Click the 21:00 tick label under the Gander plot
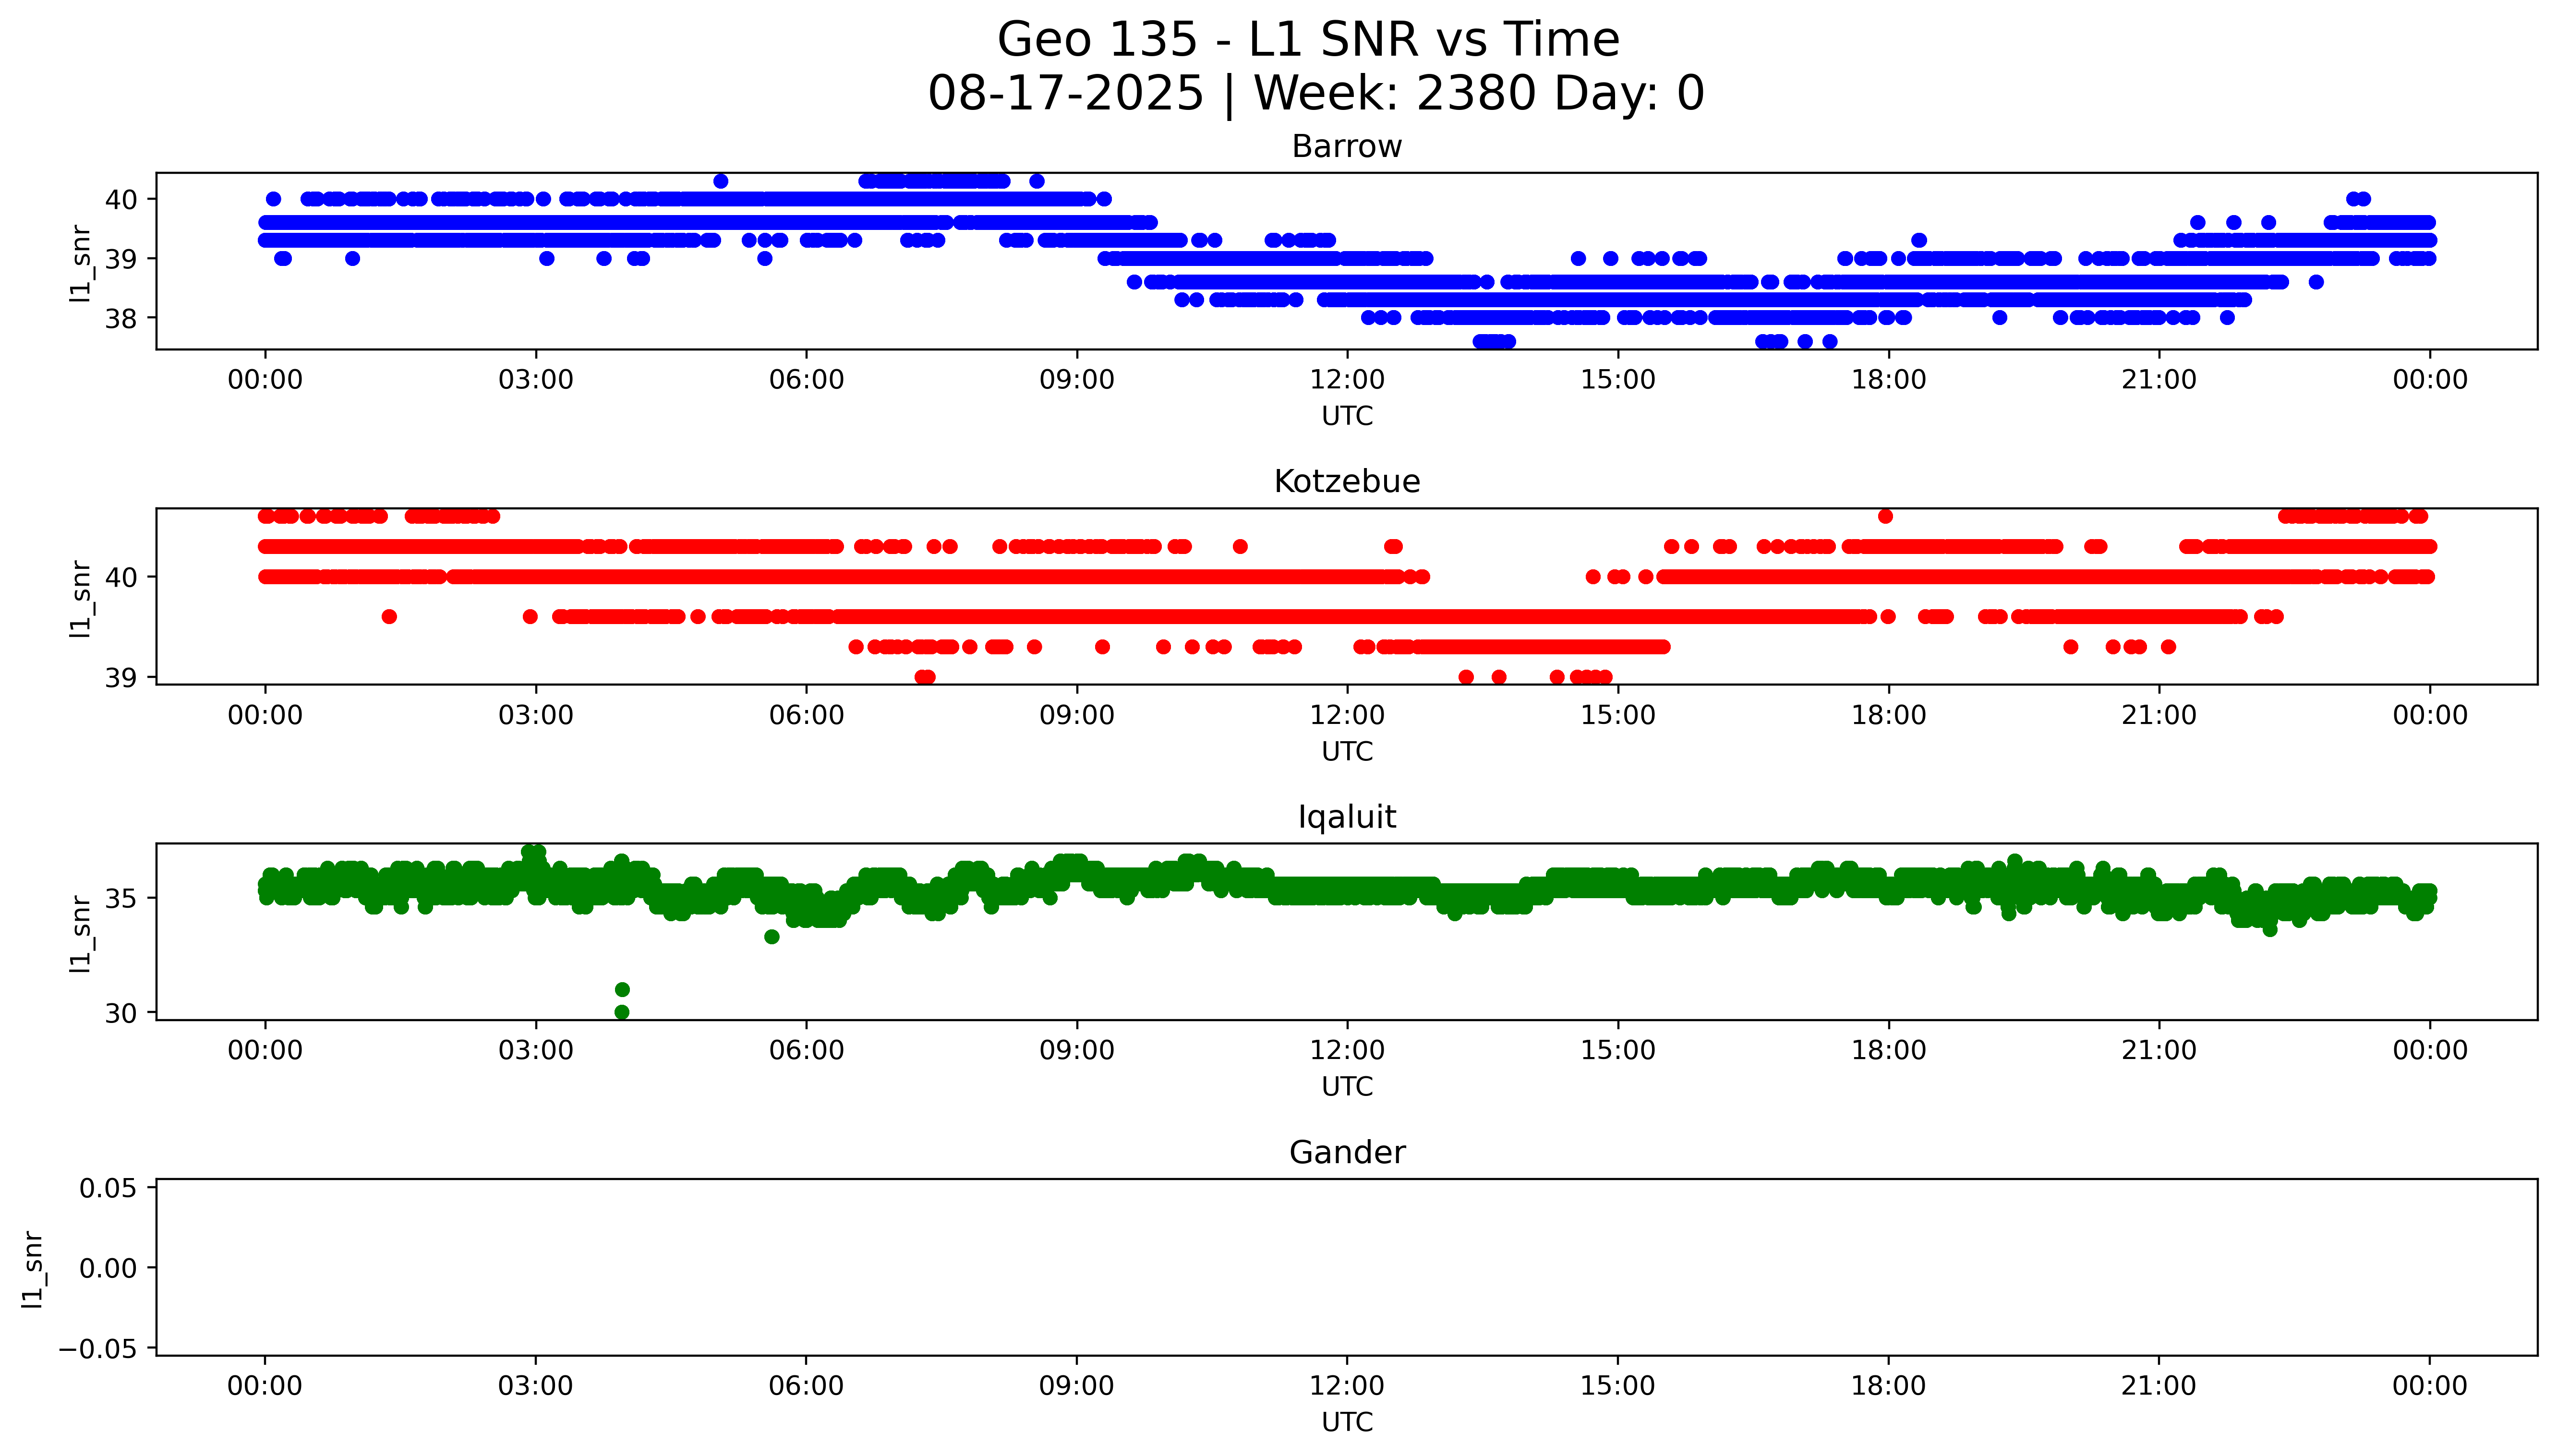Image resolution: width=2557 pixels, height=1456 pixels. (2158, 1386)
